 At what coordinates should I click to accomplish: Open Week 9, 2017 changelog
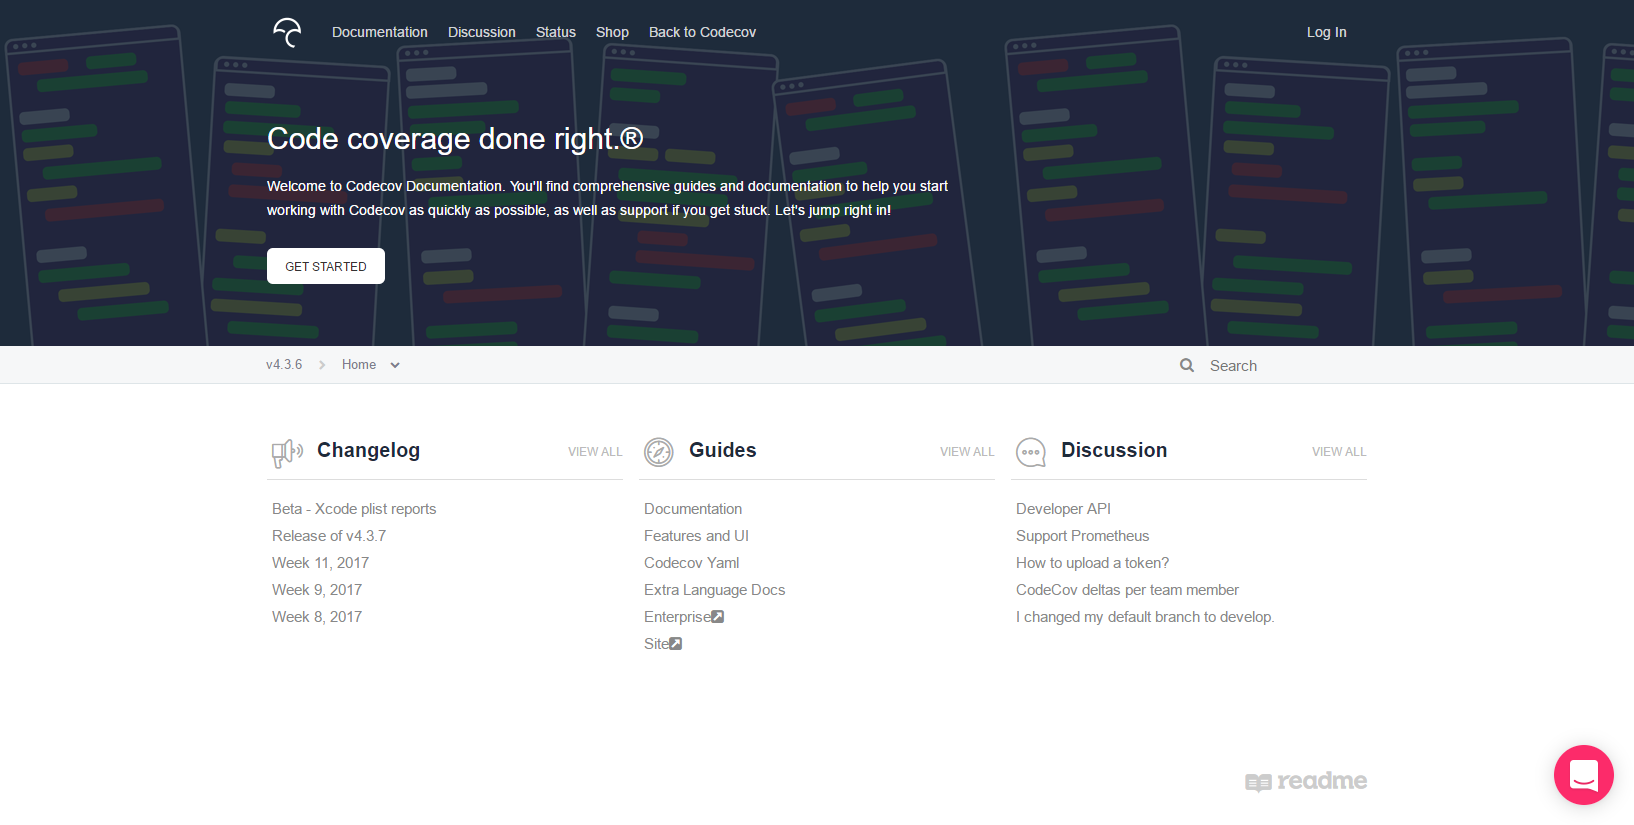point(317,590)
